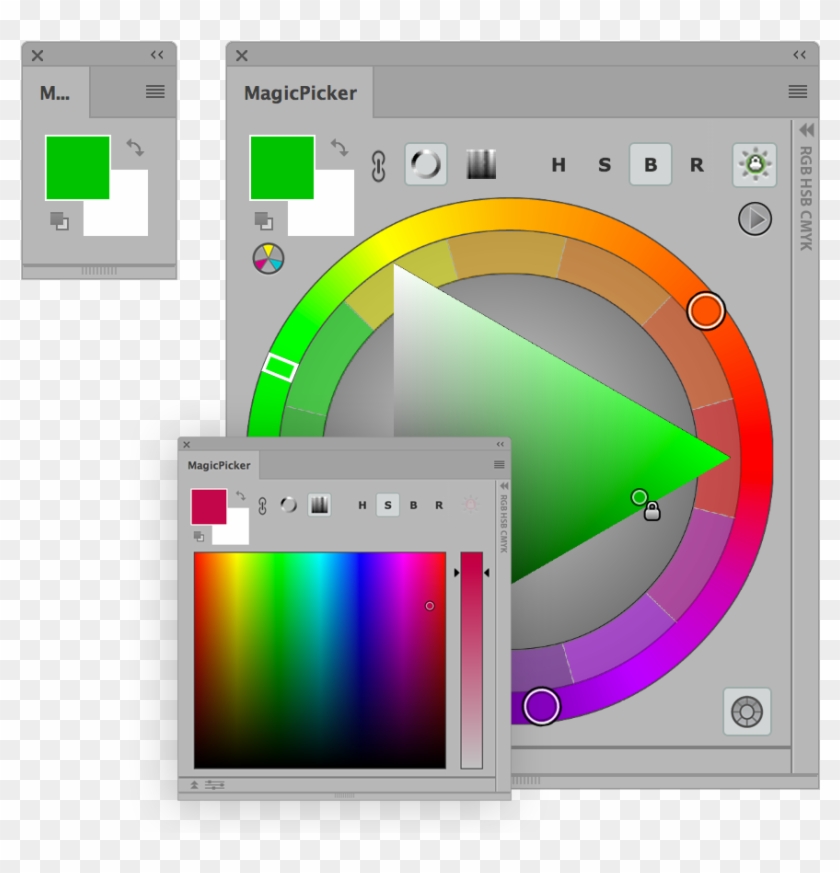Click the orange scheme handle on hue ring
Screen dimensions: 840x873
(x=706, y=311)
